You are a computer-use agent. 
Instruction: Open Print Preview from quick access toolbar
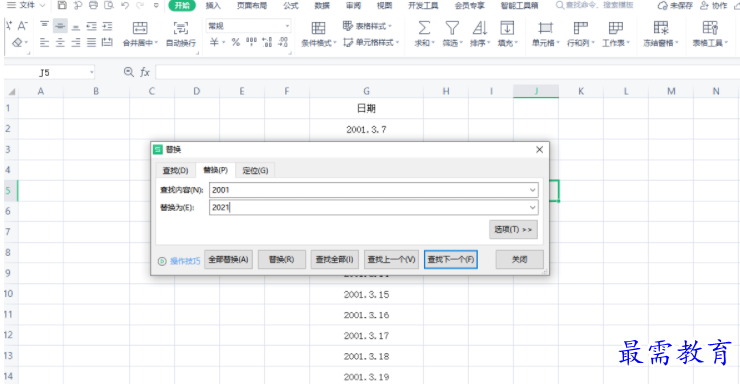tap(109, 5)
